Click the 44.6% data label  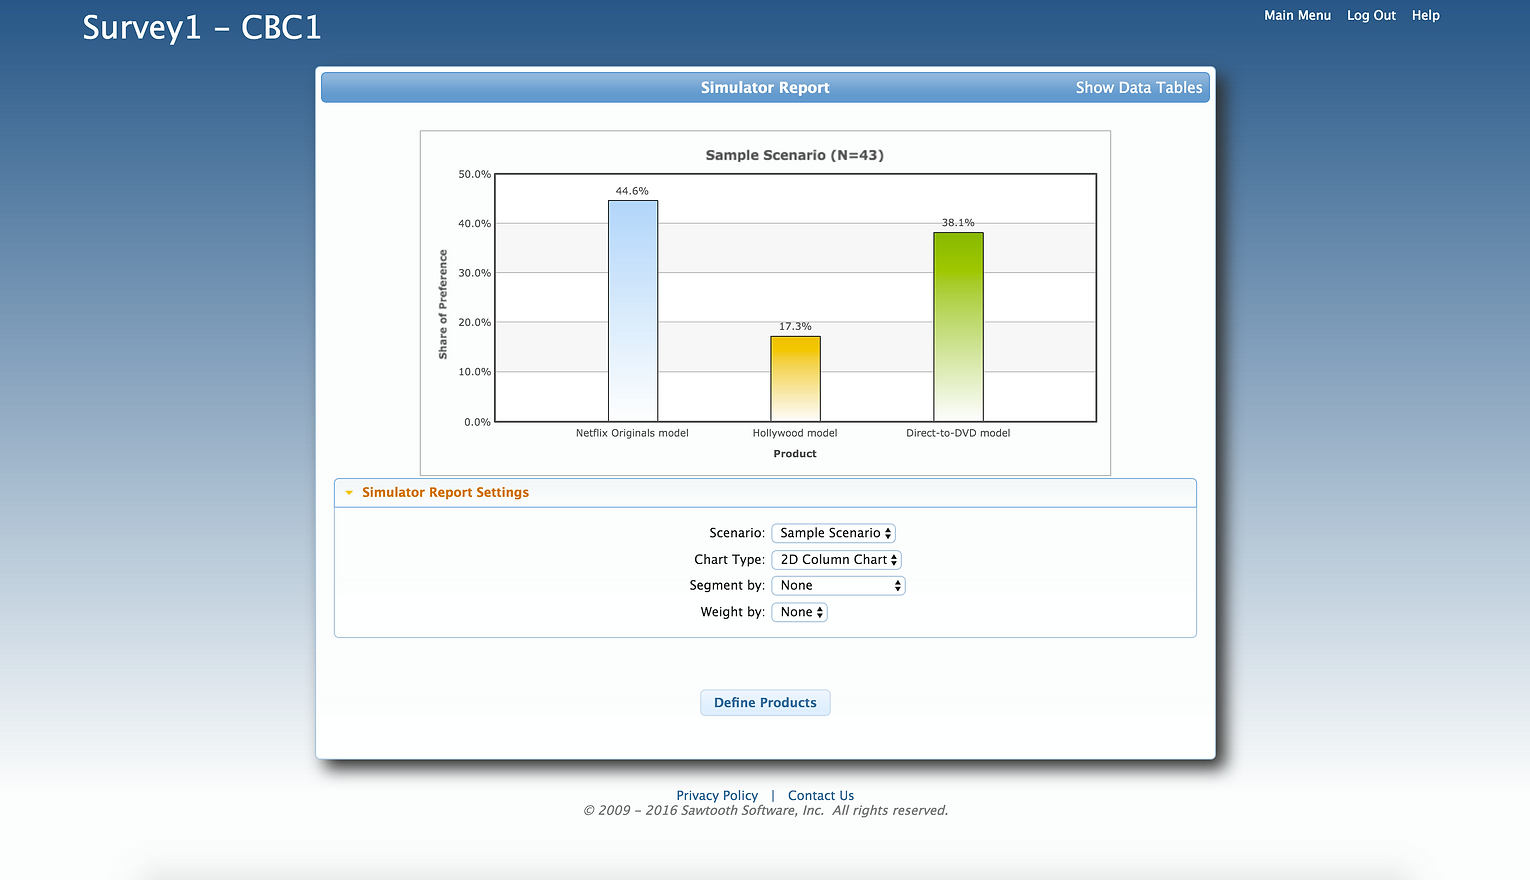[632, 191]
